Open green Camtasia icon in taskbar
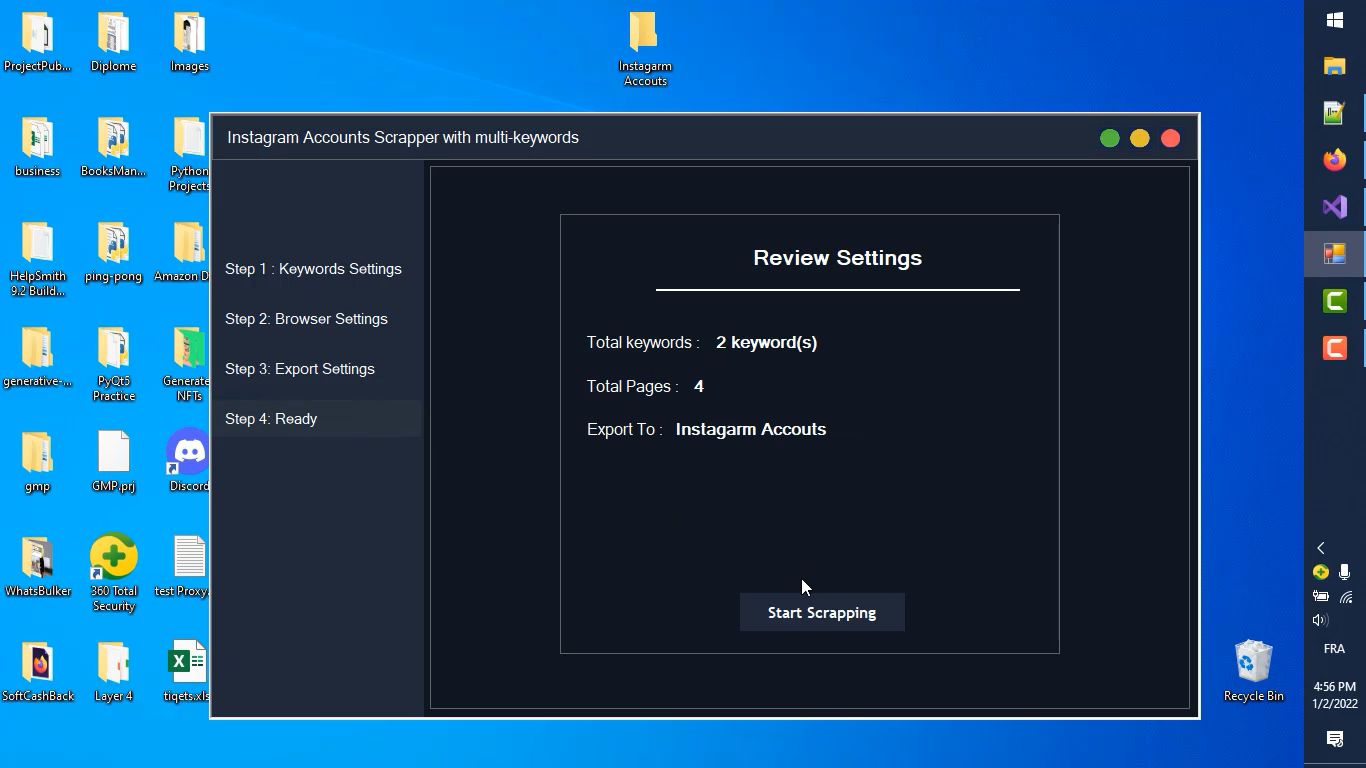The image size is (1366, 768). point(1334,301)
